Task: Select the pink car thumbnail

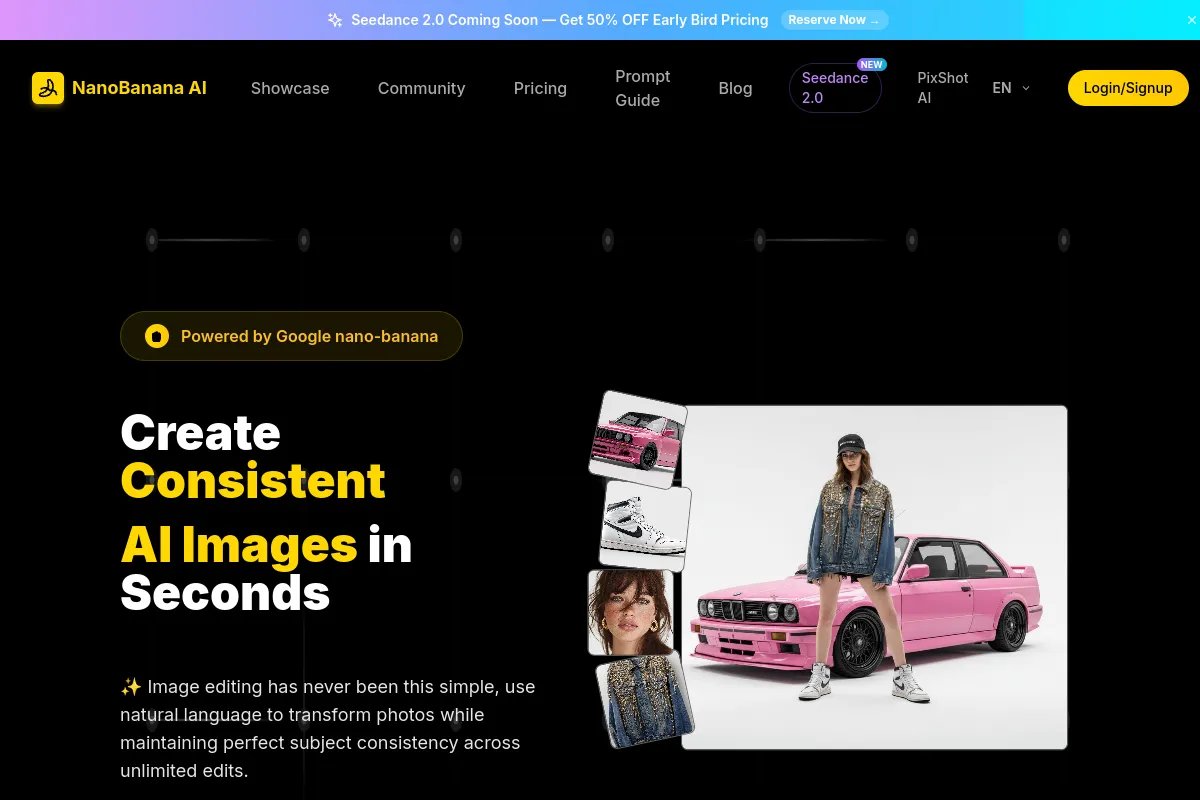Action: coord(638,438)
